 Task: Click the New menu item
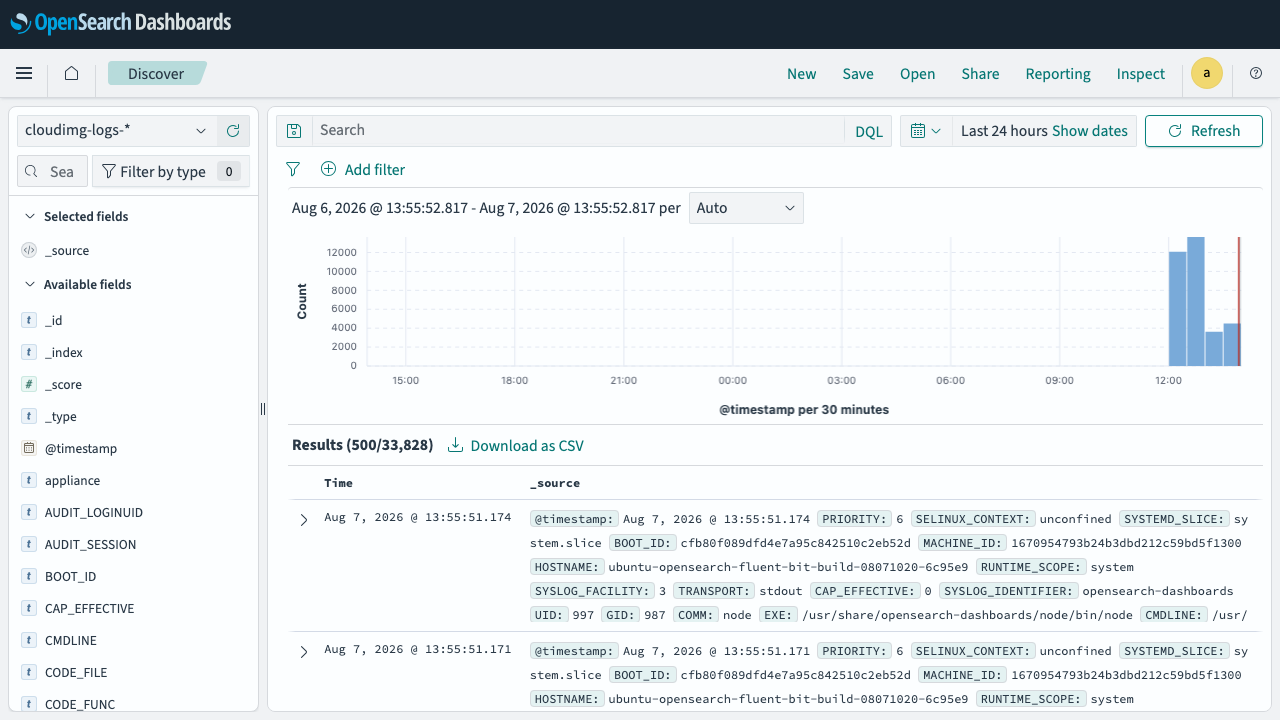tap(802, 74)
